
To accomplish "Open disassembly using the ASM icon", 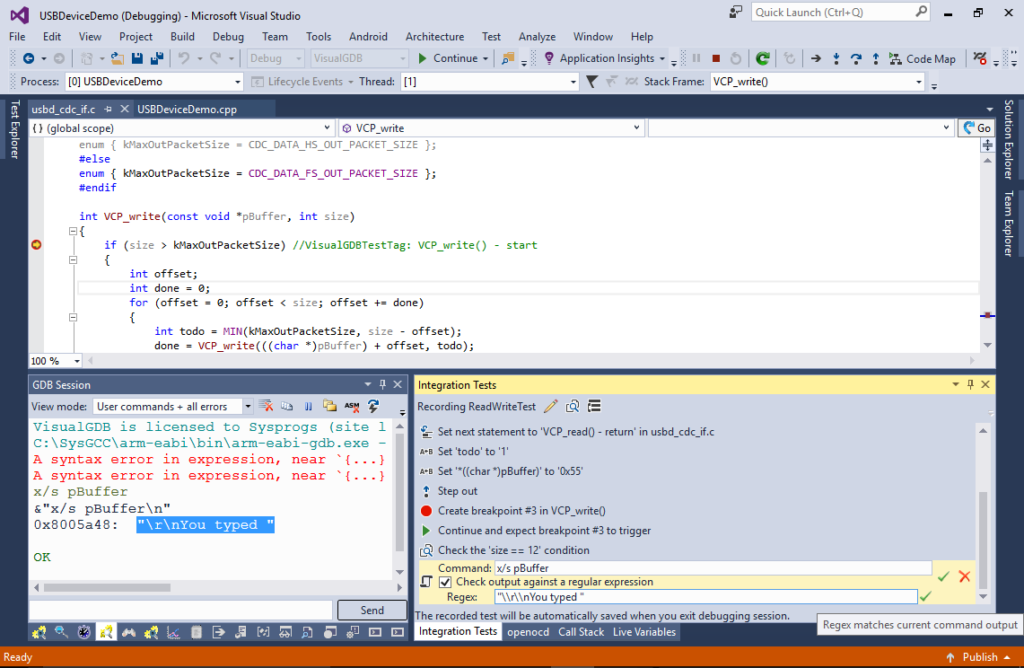I will click(350, 406).
